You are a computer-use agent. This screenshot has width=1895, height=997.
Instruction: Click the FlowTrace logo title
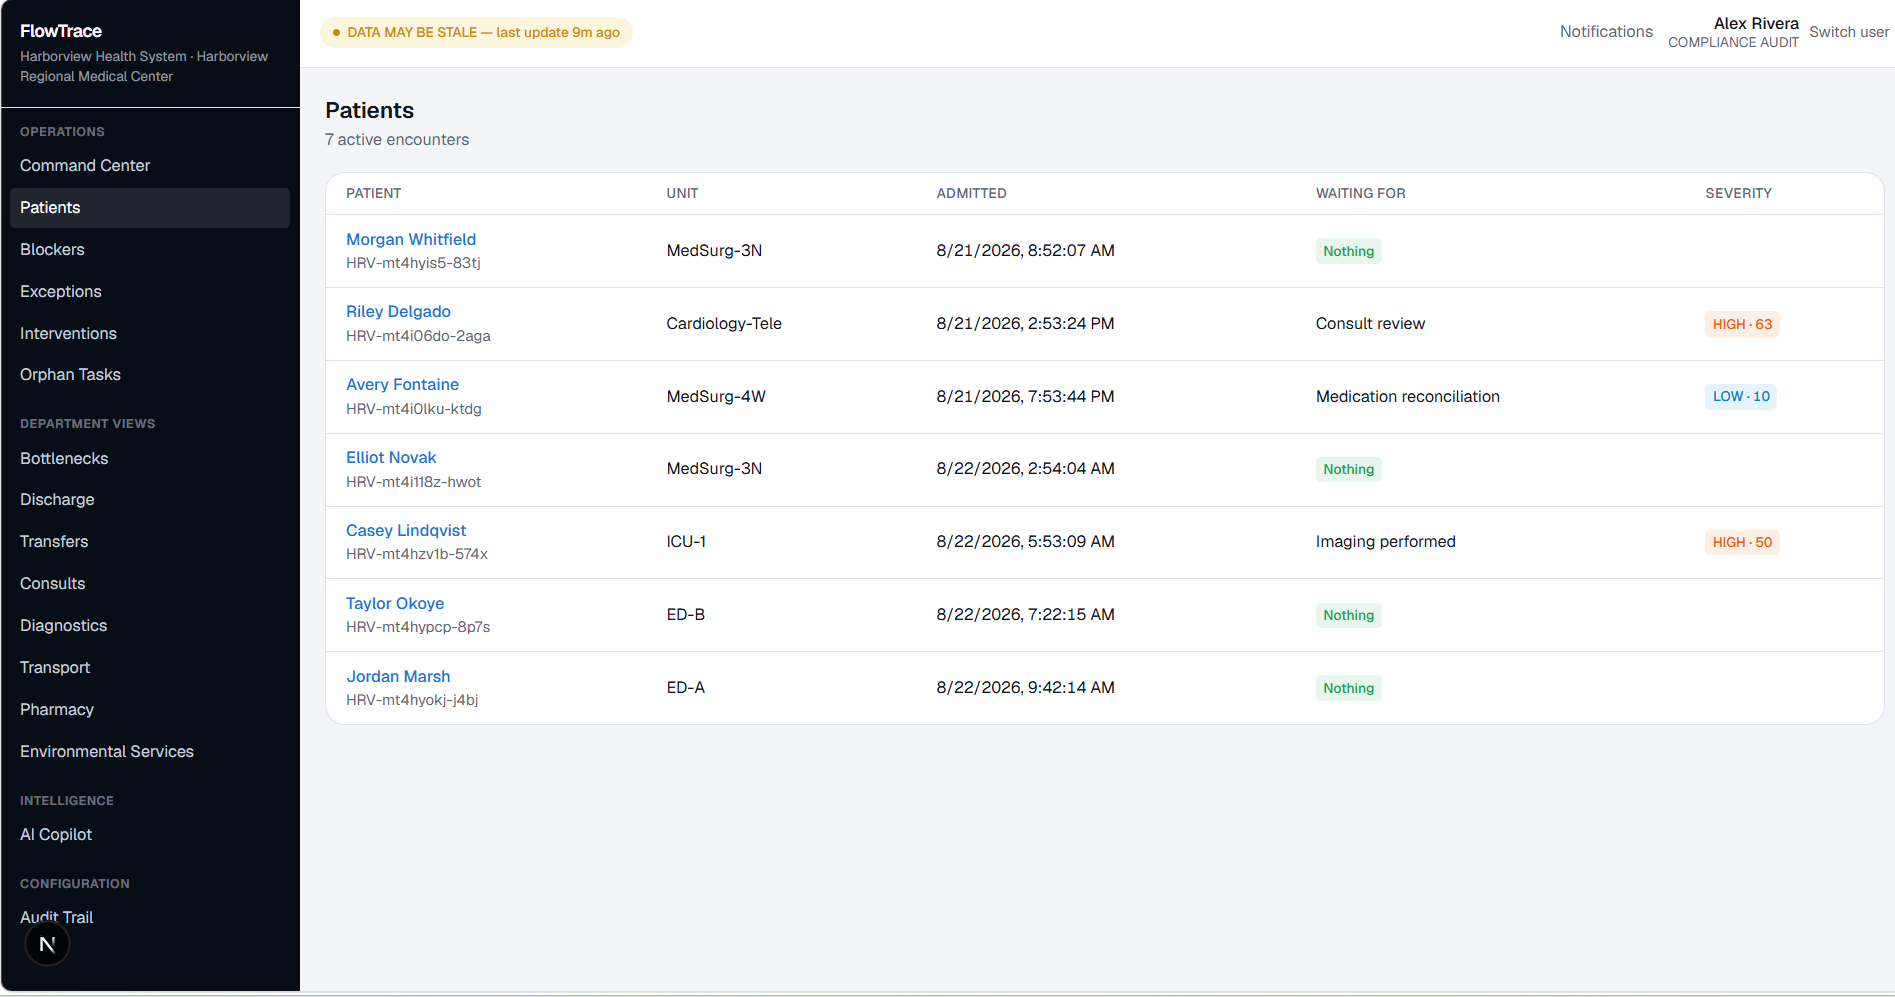(x=61, y=31)
